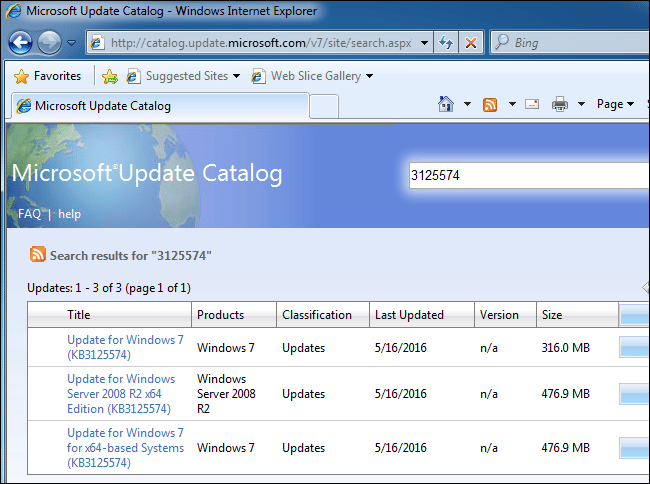Click the Read Mail envelope icon

coord(532,104)
